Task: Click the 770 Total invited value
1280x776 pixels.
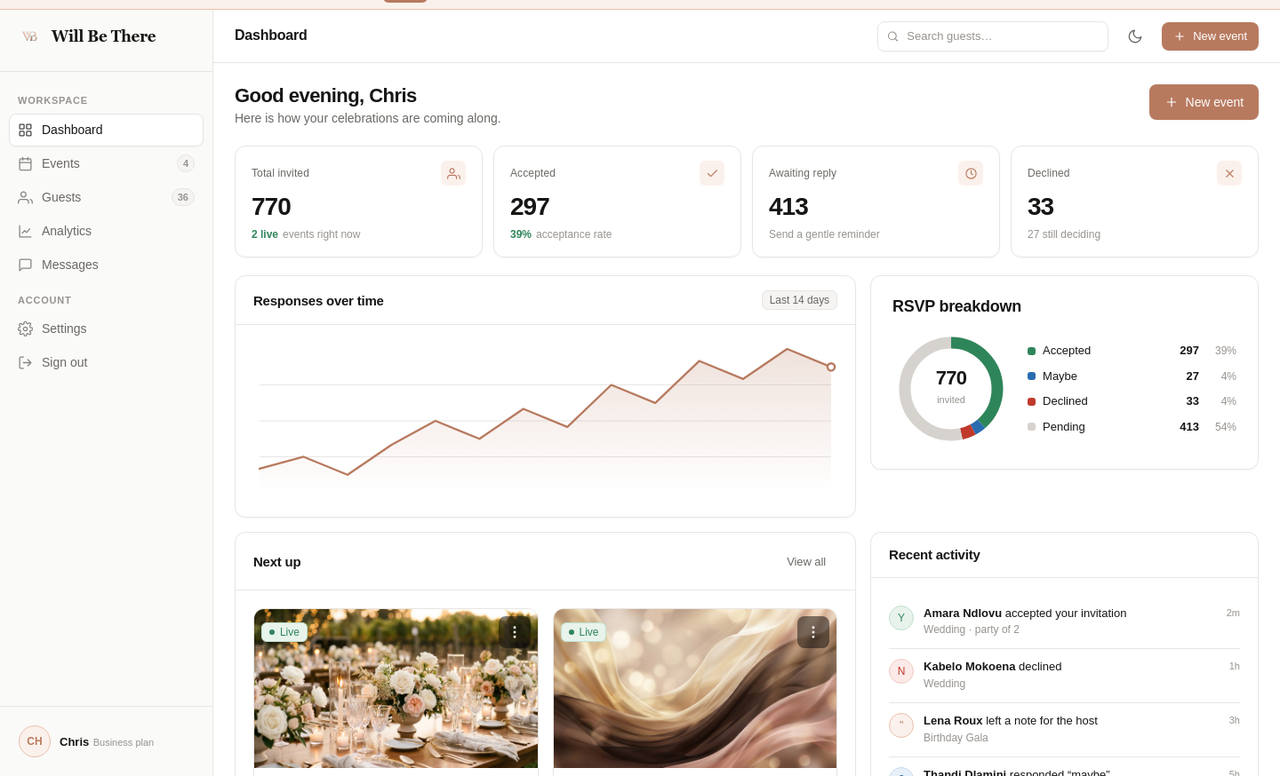Action: [271, 206]
